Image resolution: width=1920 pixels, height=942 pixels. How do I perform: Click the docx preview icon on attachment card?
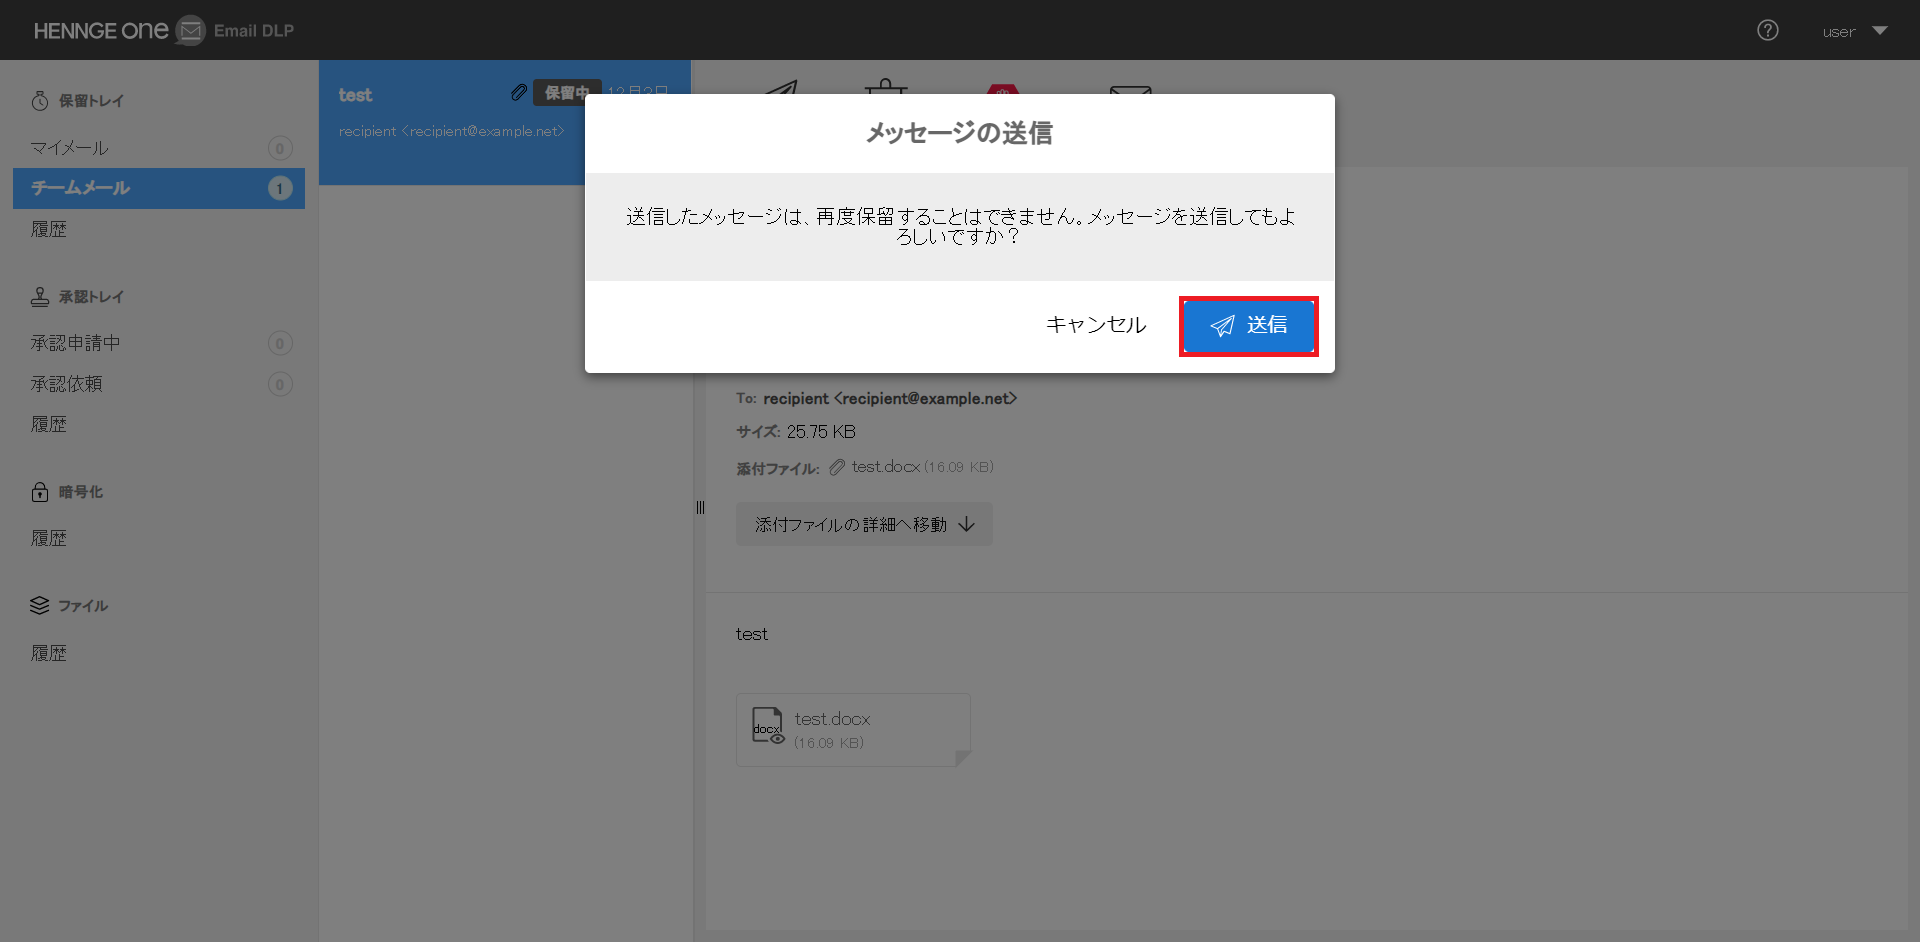coord(768,726)
